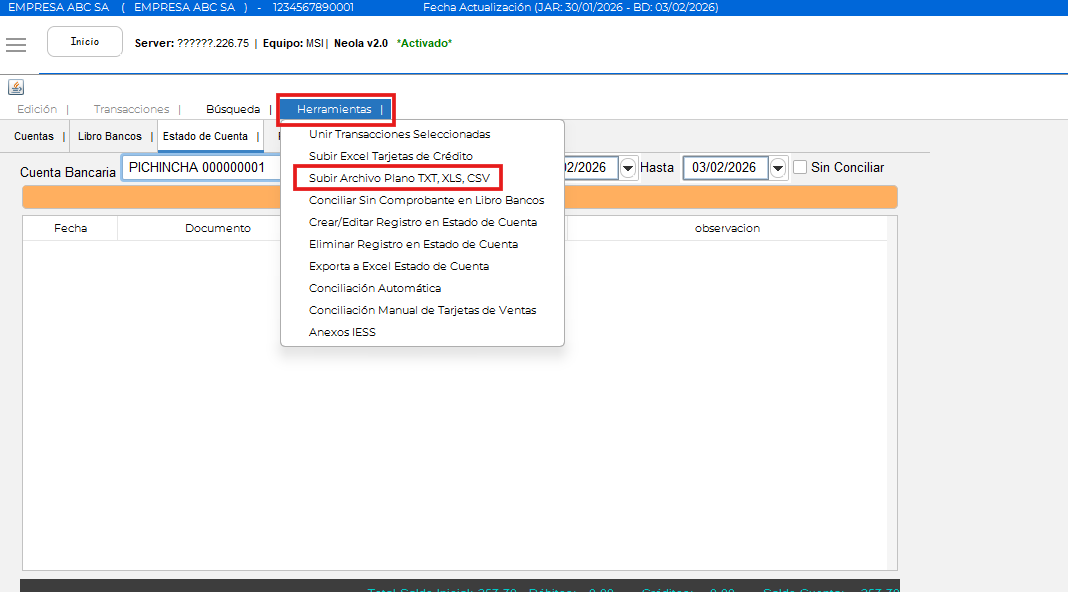Switch to the Cuentas tab
The image size is (1068, 592).
point(34,136)
